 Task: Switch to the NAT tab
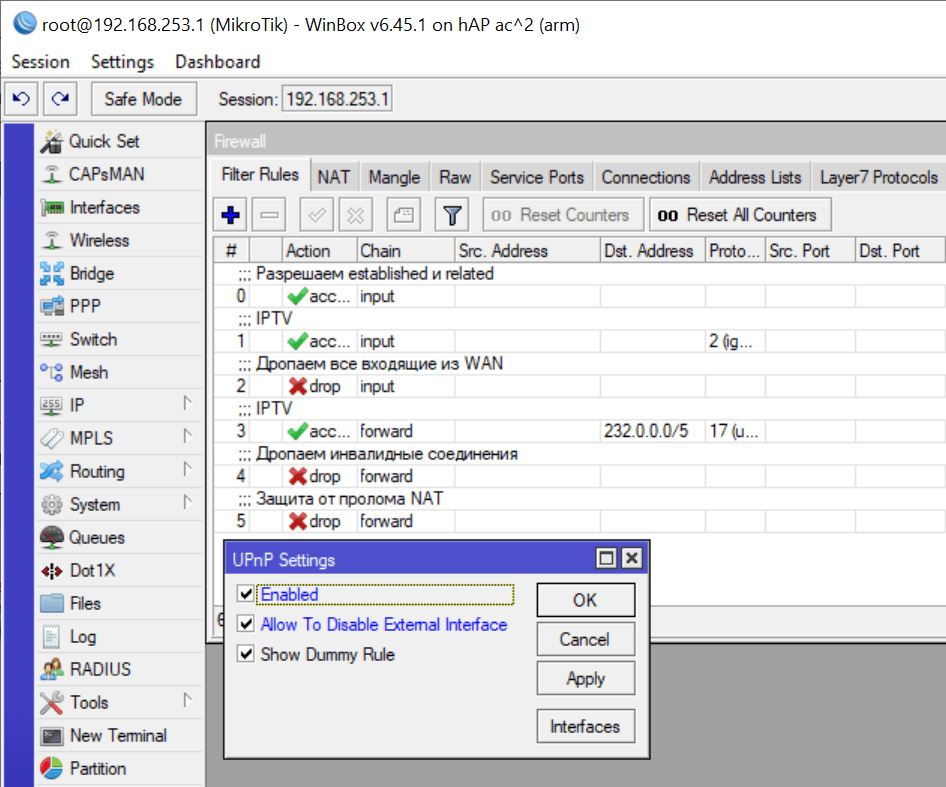coord(334,177)
